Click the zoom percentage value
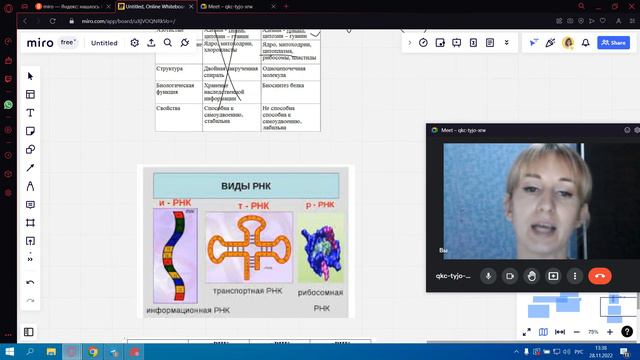 tap(593, 332)
